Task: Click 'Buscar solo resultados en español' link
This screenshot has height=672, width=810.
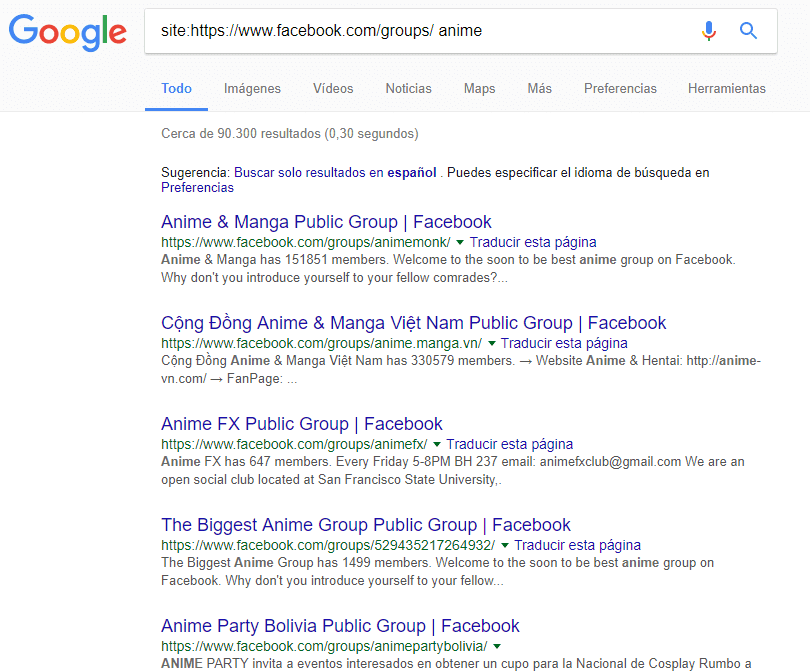Action: coord(335,172)
